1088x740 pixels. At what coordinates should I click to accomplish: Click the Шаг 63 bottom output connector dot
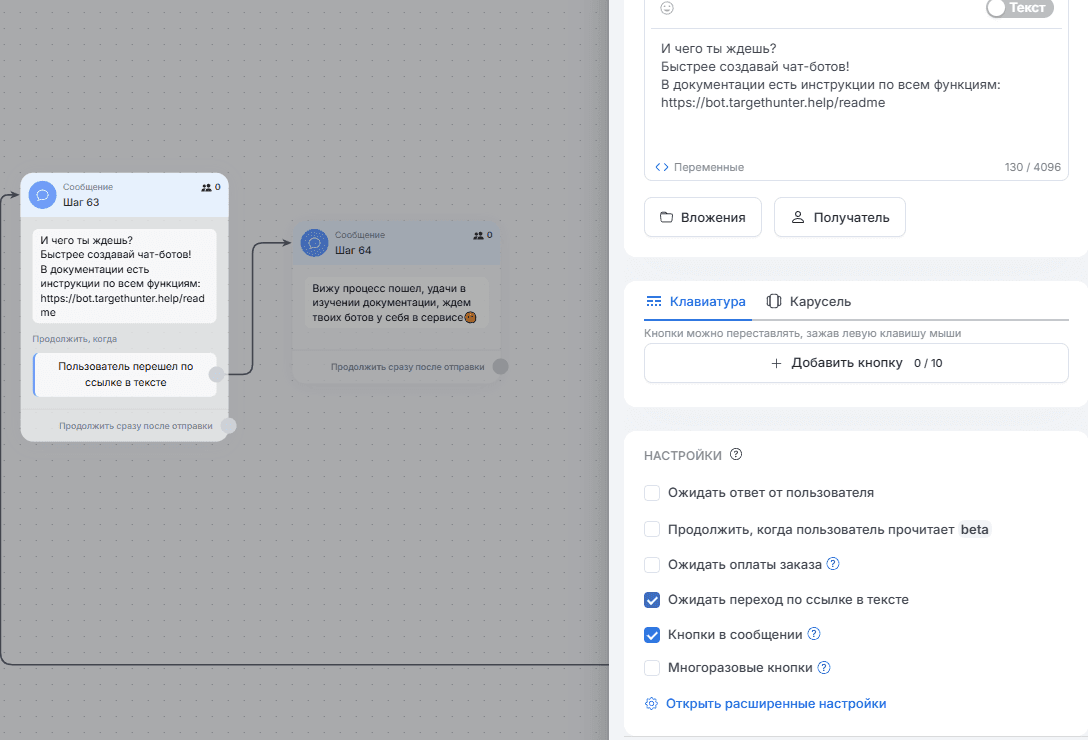click(228, 426)
